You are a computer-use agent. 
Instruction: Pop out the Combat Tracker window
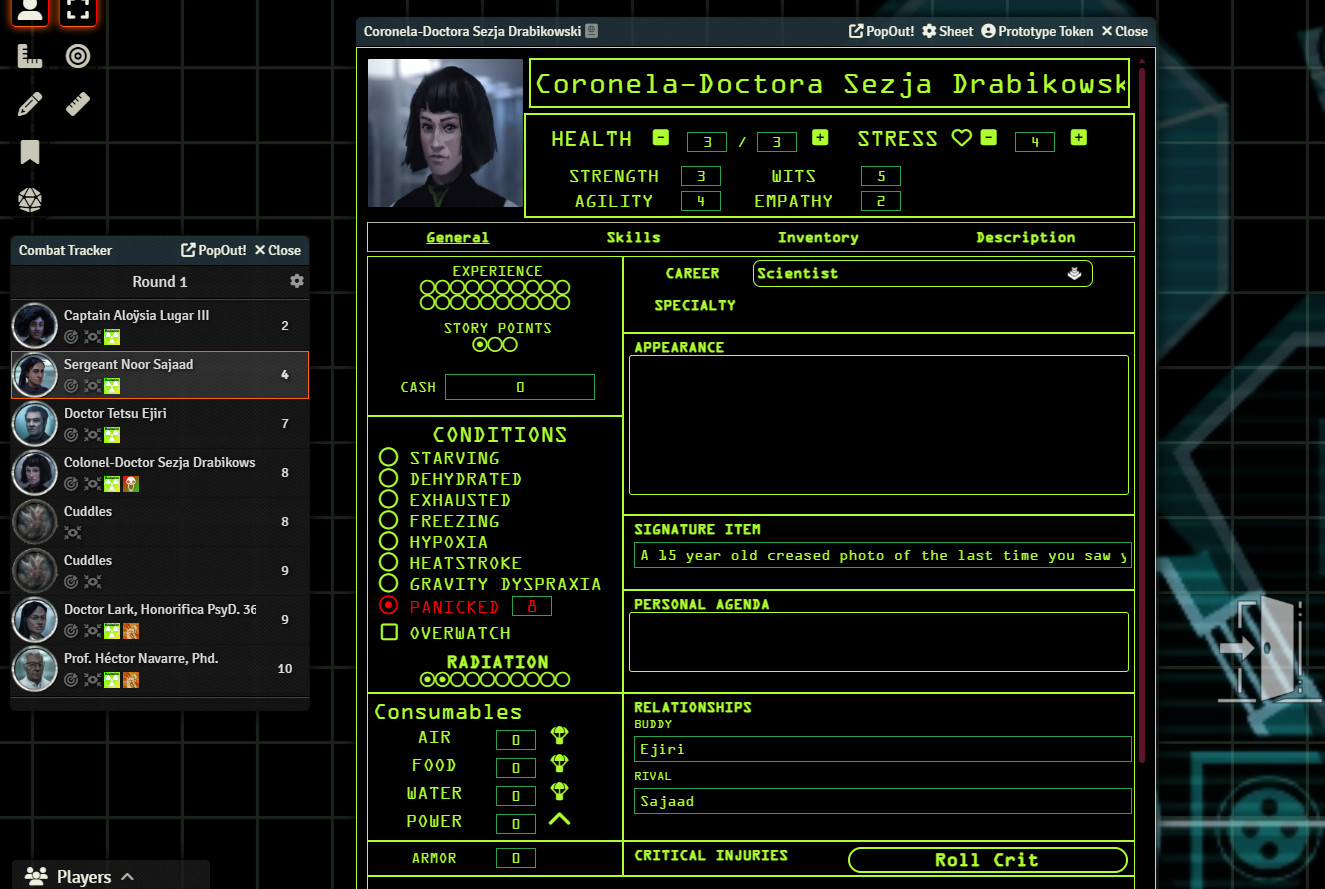(213, 250)
